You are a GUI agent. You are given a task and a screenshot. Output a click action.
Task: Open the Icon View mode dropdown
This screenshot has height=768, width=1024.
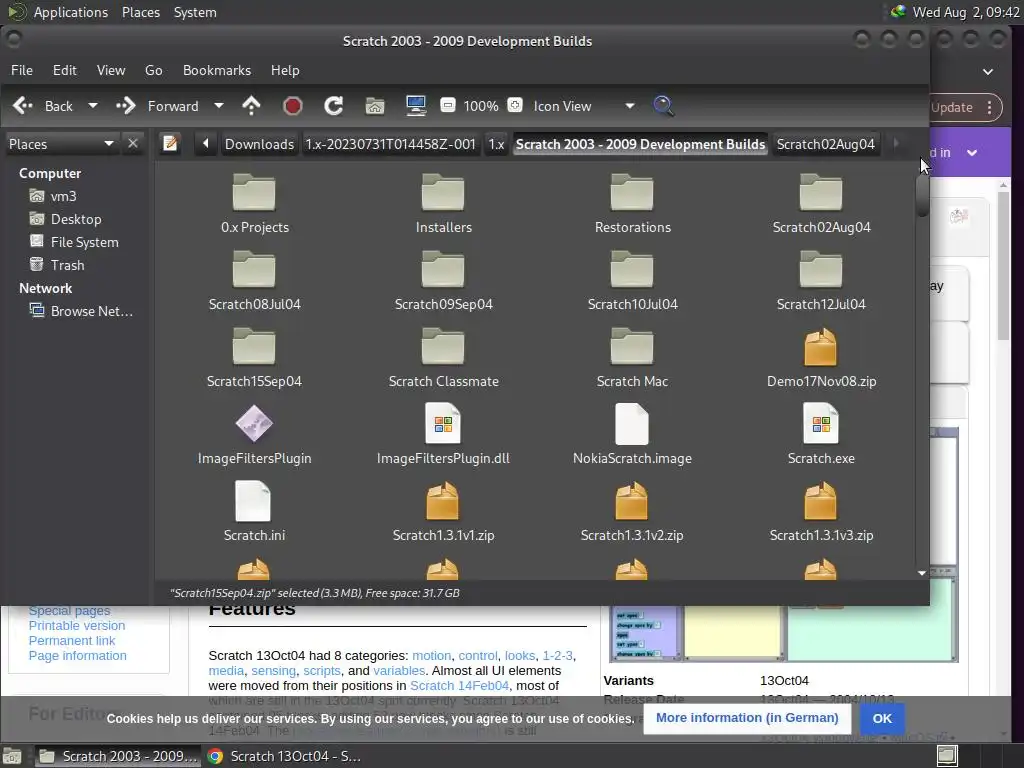click(583, 106)
